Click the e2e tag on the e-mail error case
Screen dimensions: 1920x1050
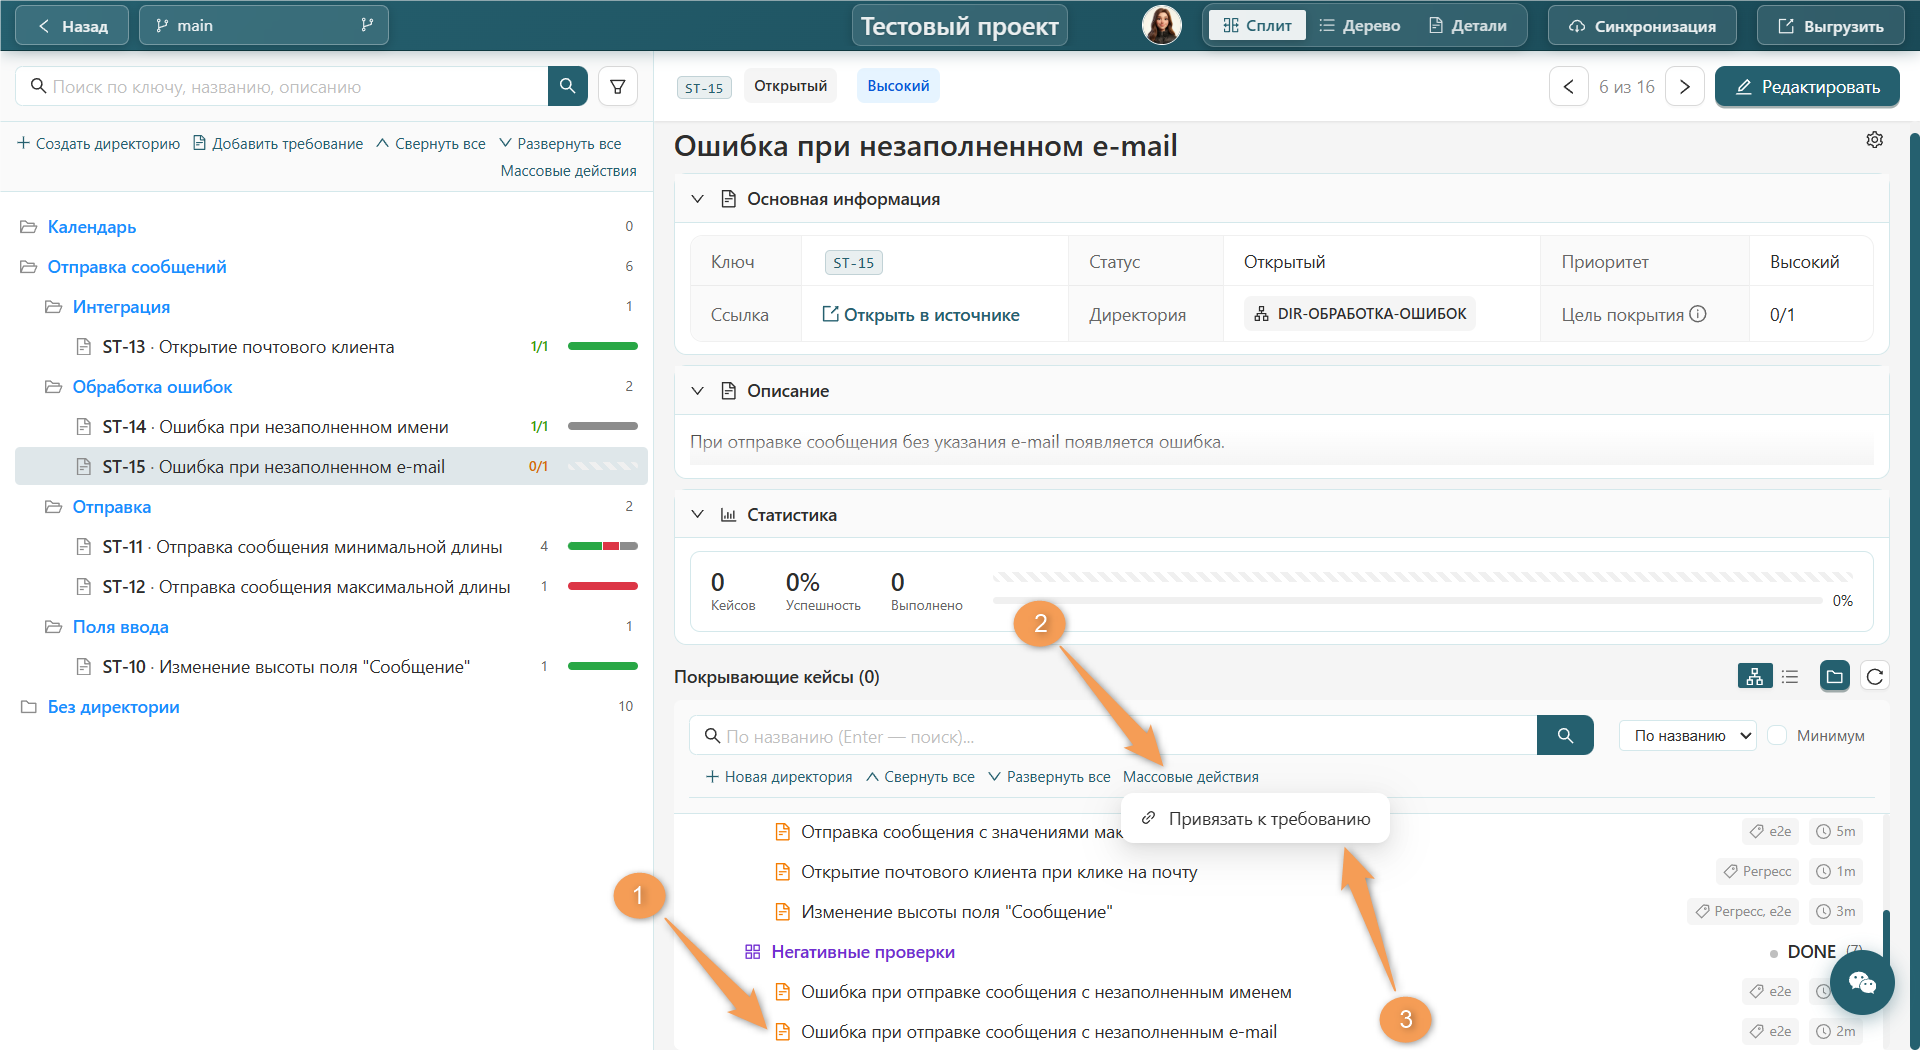pos(1771,1031)
